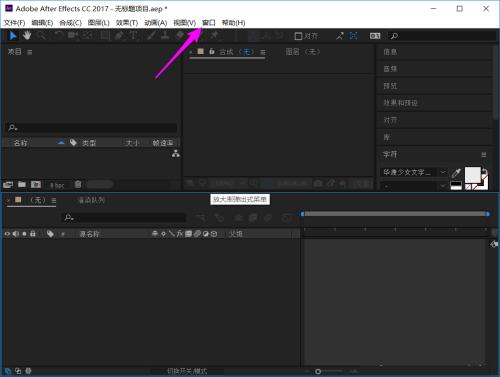Click 切换开关/模式 at timeline bottom
Image resolution: width=500 pixels, height=377 pixels.
187,371
